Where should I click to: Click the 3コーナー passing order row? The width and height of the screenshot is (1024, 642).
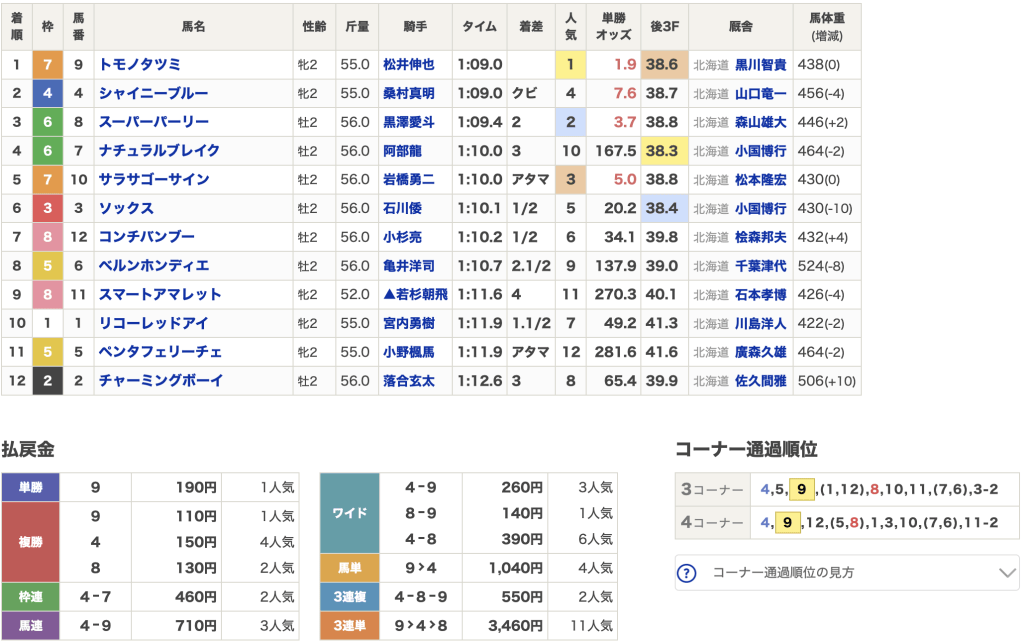847,489
